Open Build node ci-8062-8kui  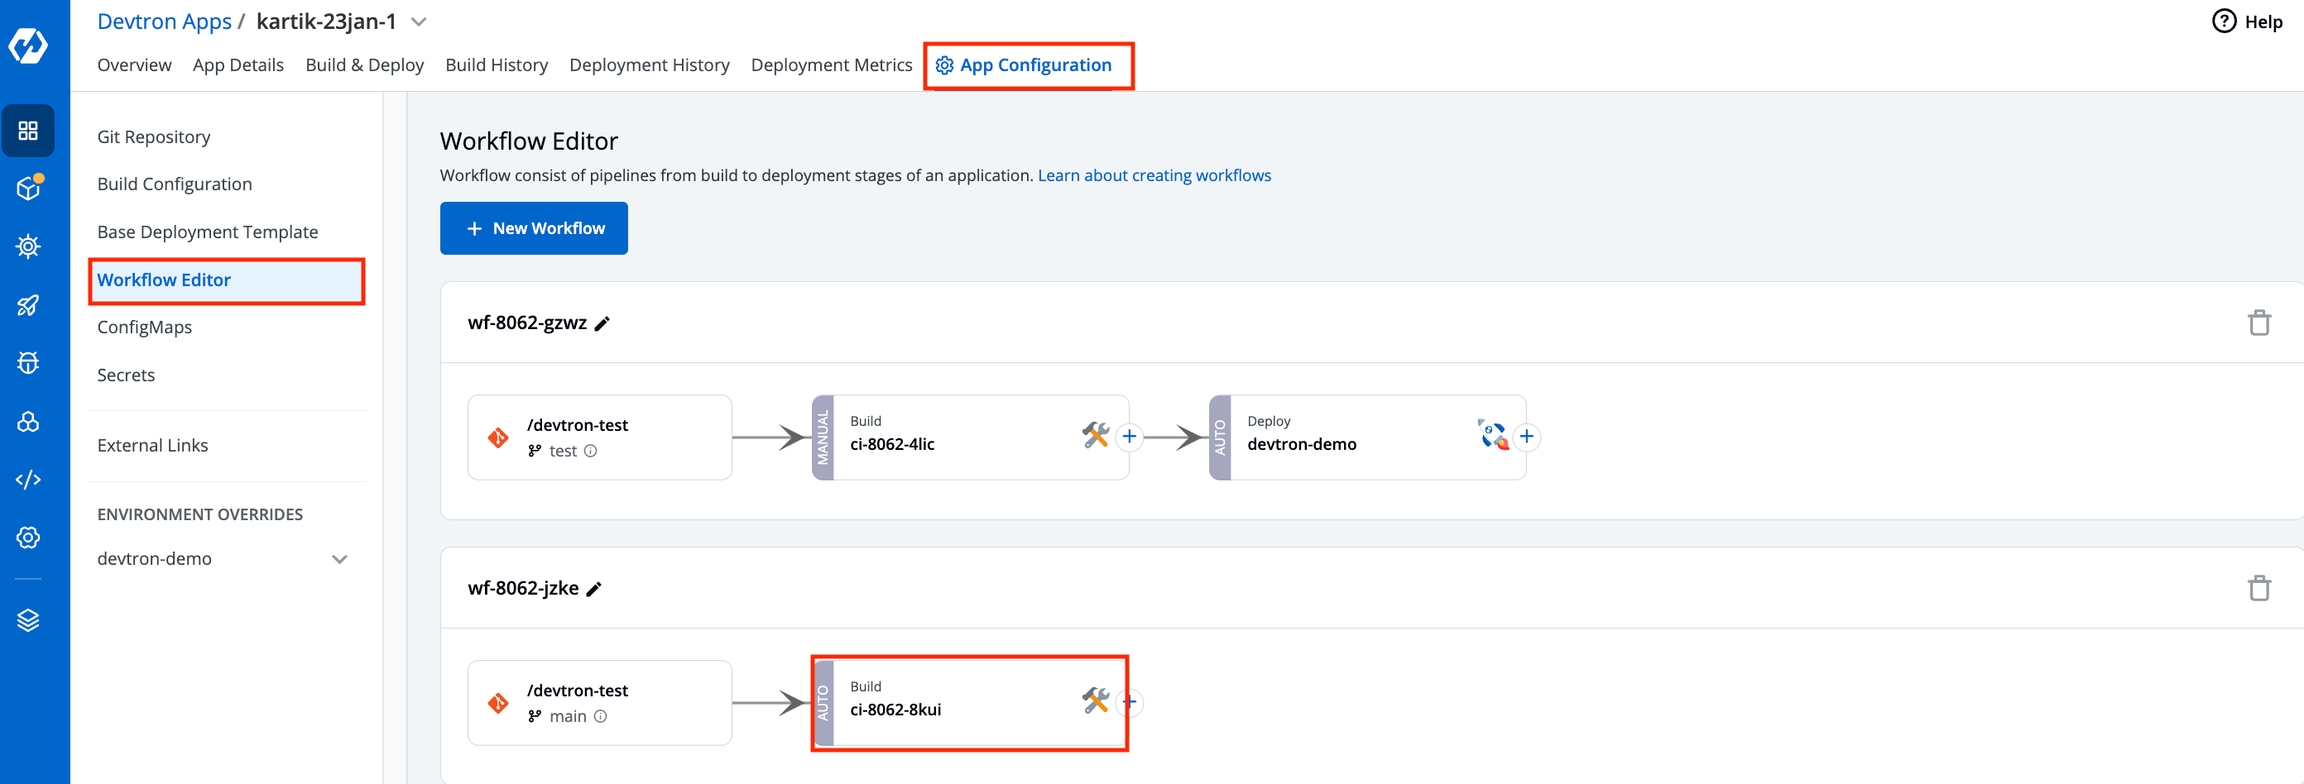[x=971, y=702]
